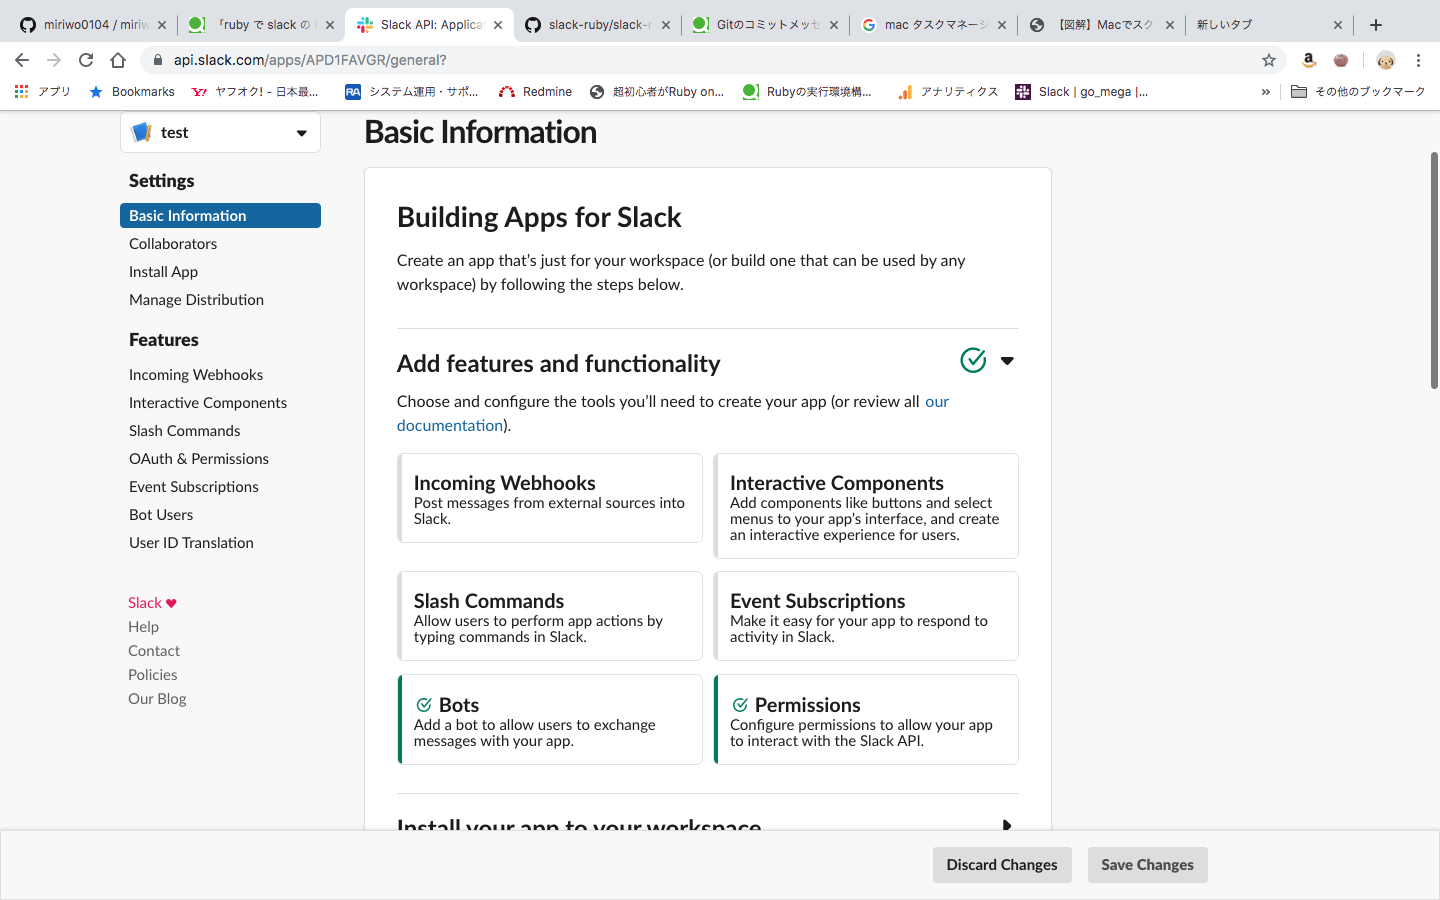Click the Slack heart link
The image size is (1440, 900).
tap(152, 603)
